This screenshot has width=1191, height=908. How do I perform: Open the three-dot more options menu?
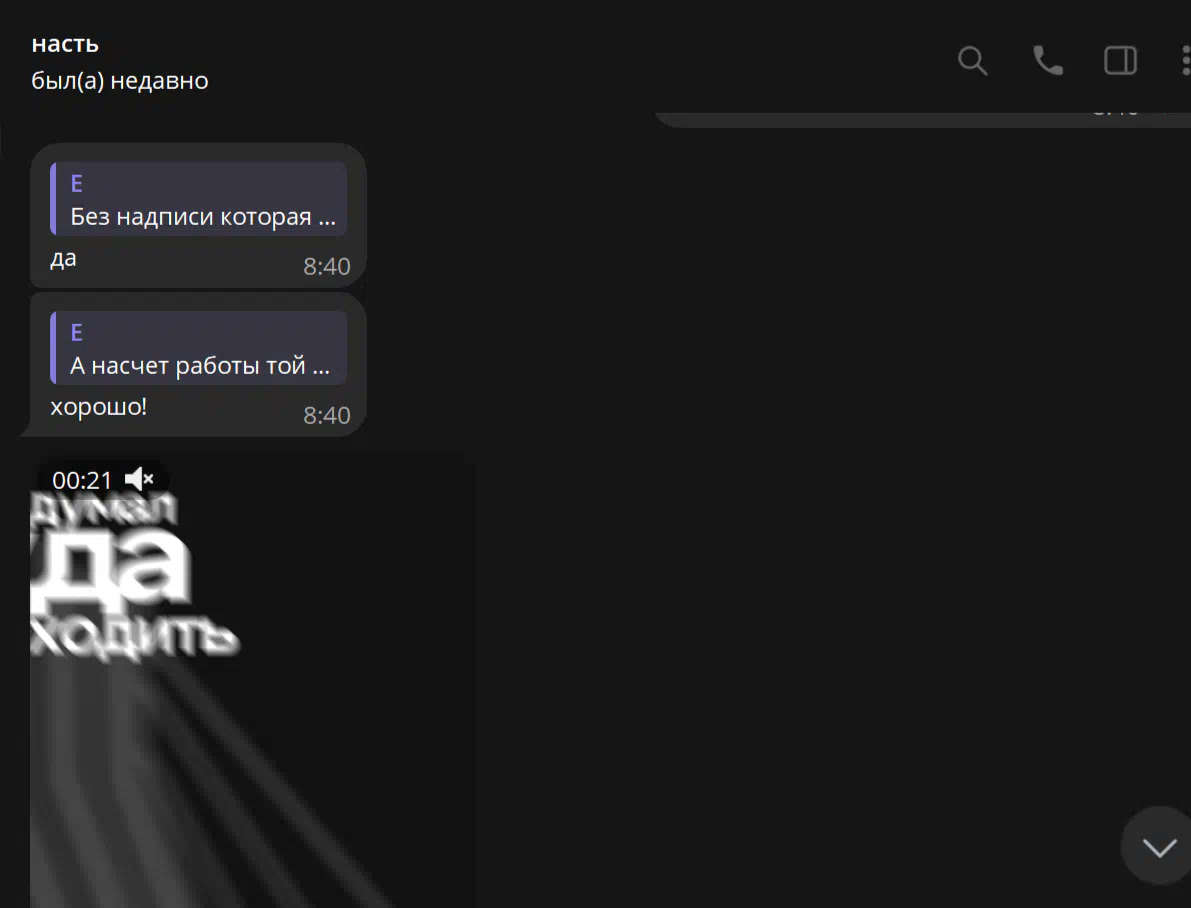coord(1185,61)
